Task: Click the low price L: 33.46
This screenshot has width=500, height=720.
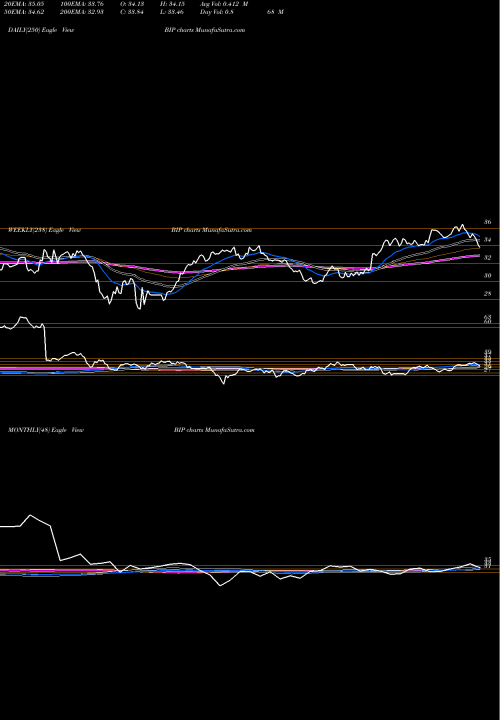Action: click(173, 12)
